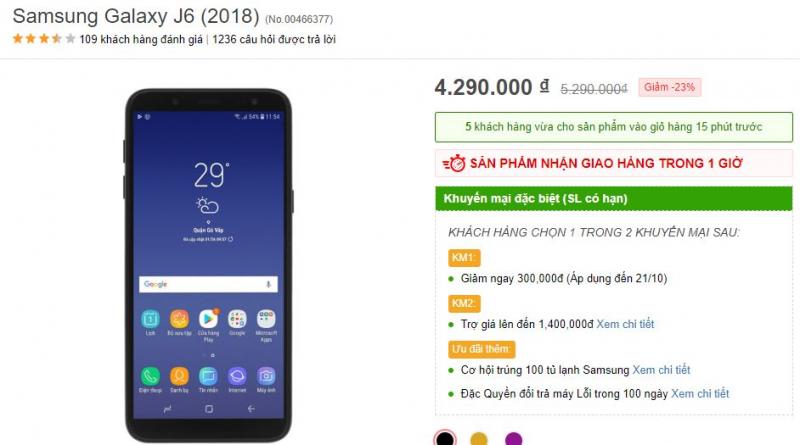
Task: Click the camera icon on phone image
Action: pyautogui.click(x=266, y=376)
